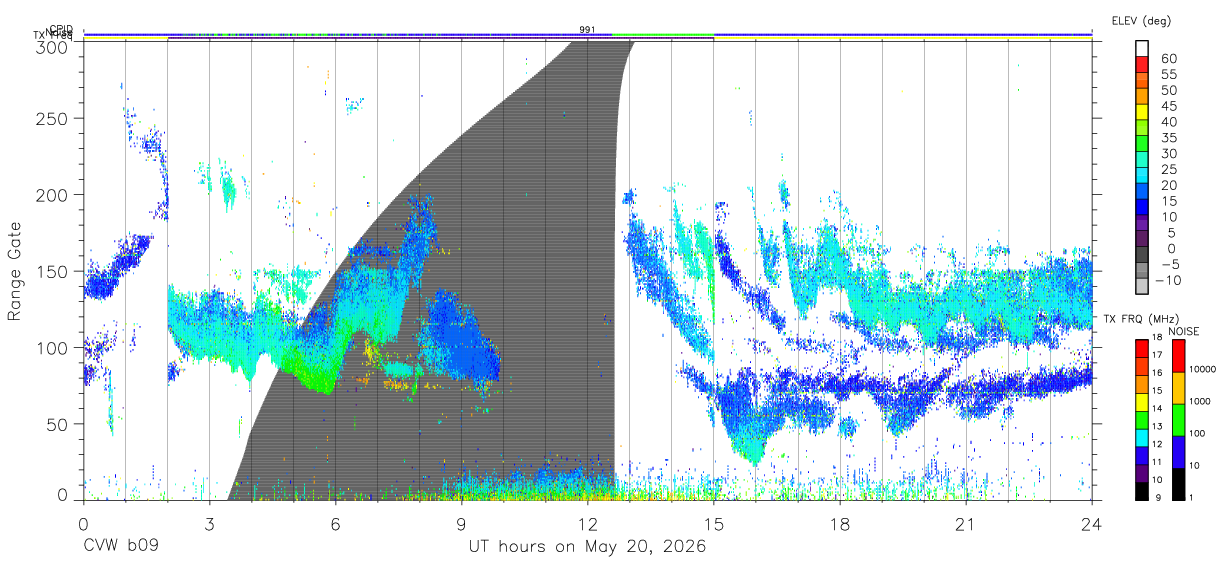Click the '15' hour tick label on x-axis
1228x567 pixels.
pos(713,524)
